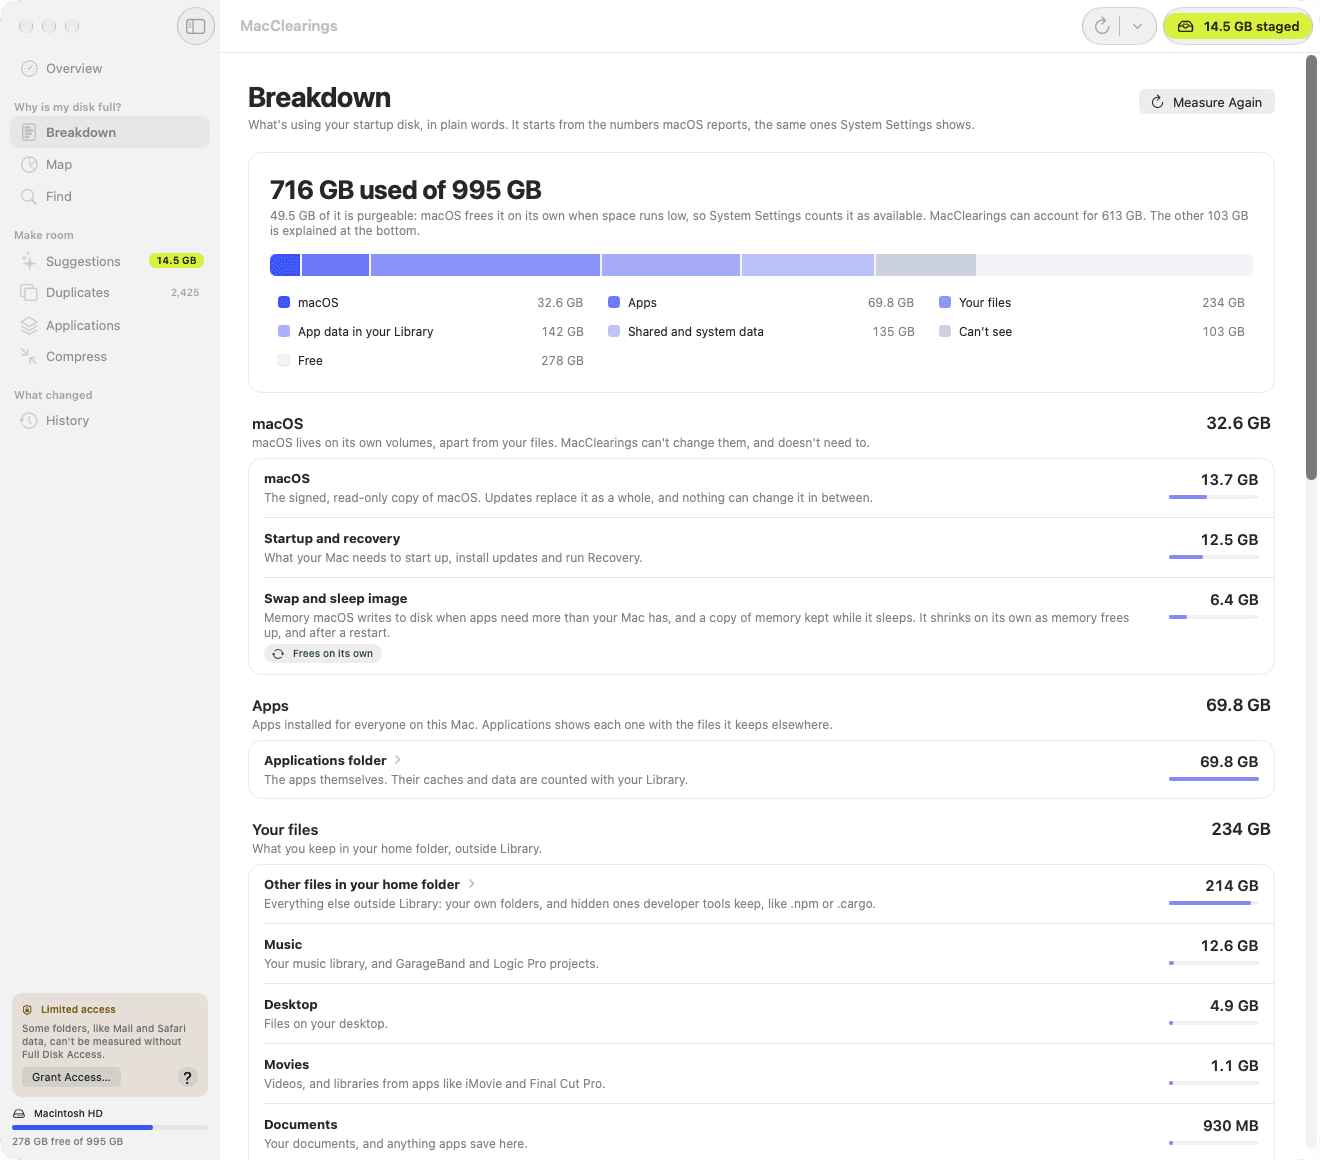Click the 278 GB free of 995 GB text

tap(68, 1141)
